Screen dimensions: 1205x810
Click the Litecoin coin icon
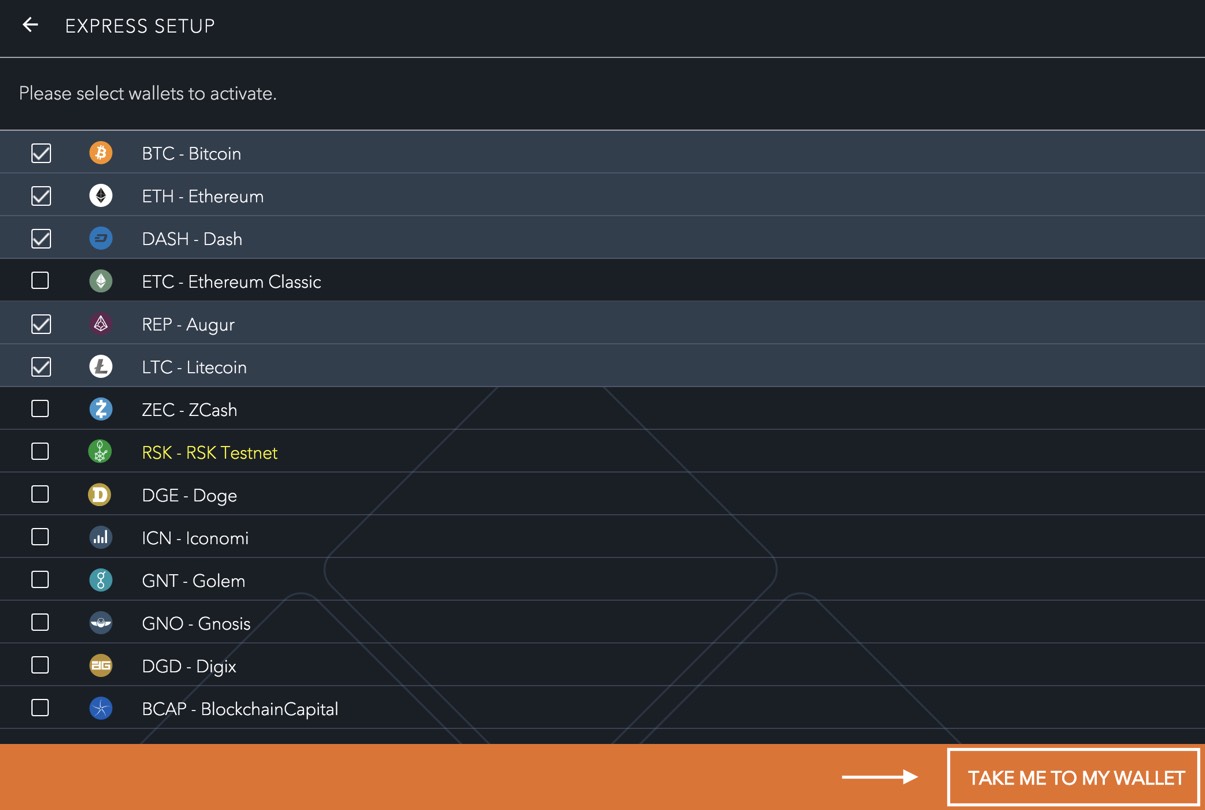pyautogui.click(x=101, y=367)
